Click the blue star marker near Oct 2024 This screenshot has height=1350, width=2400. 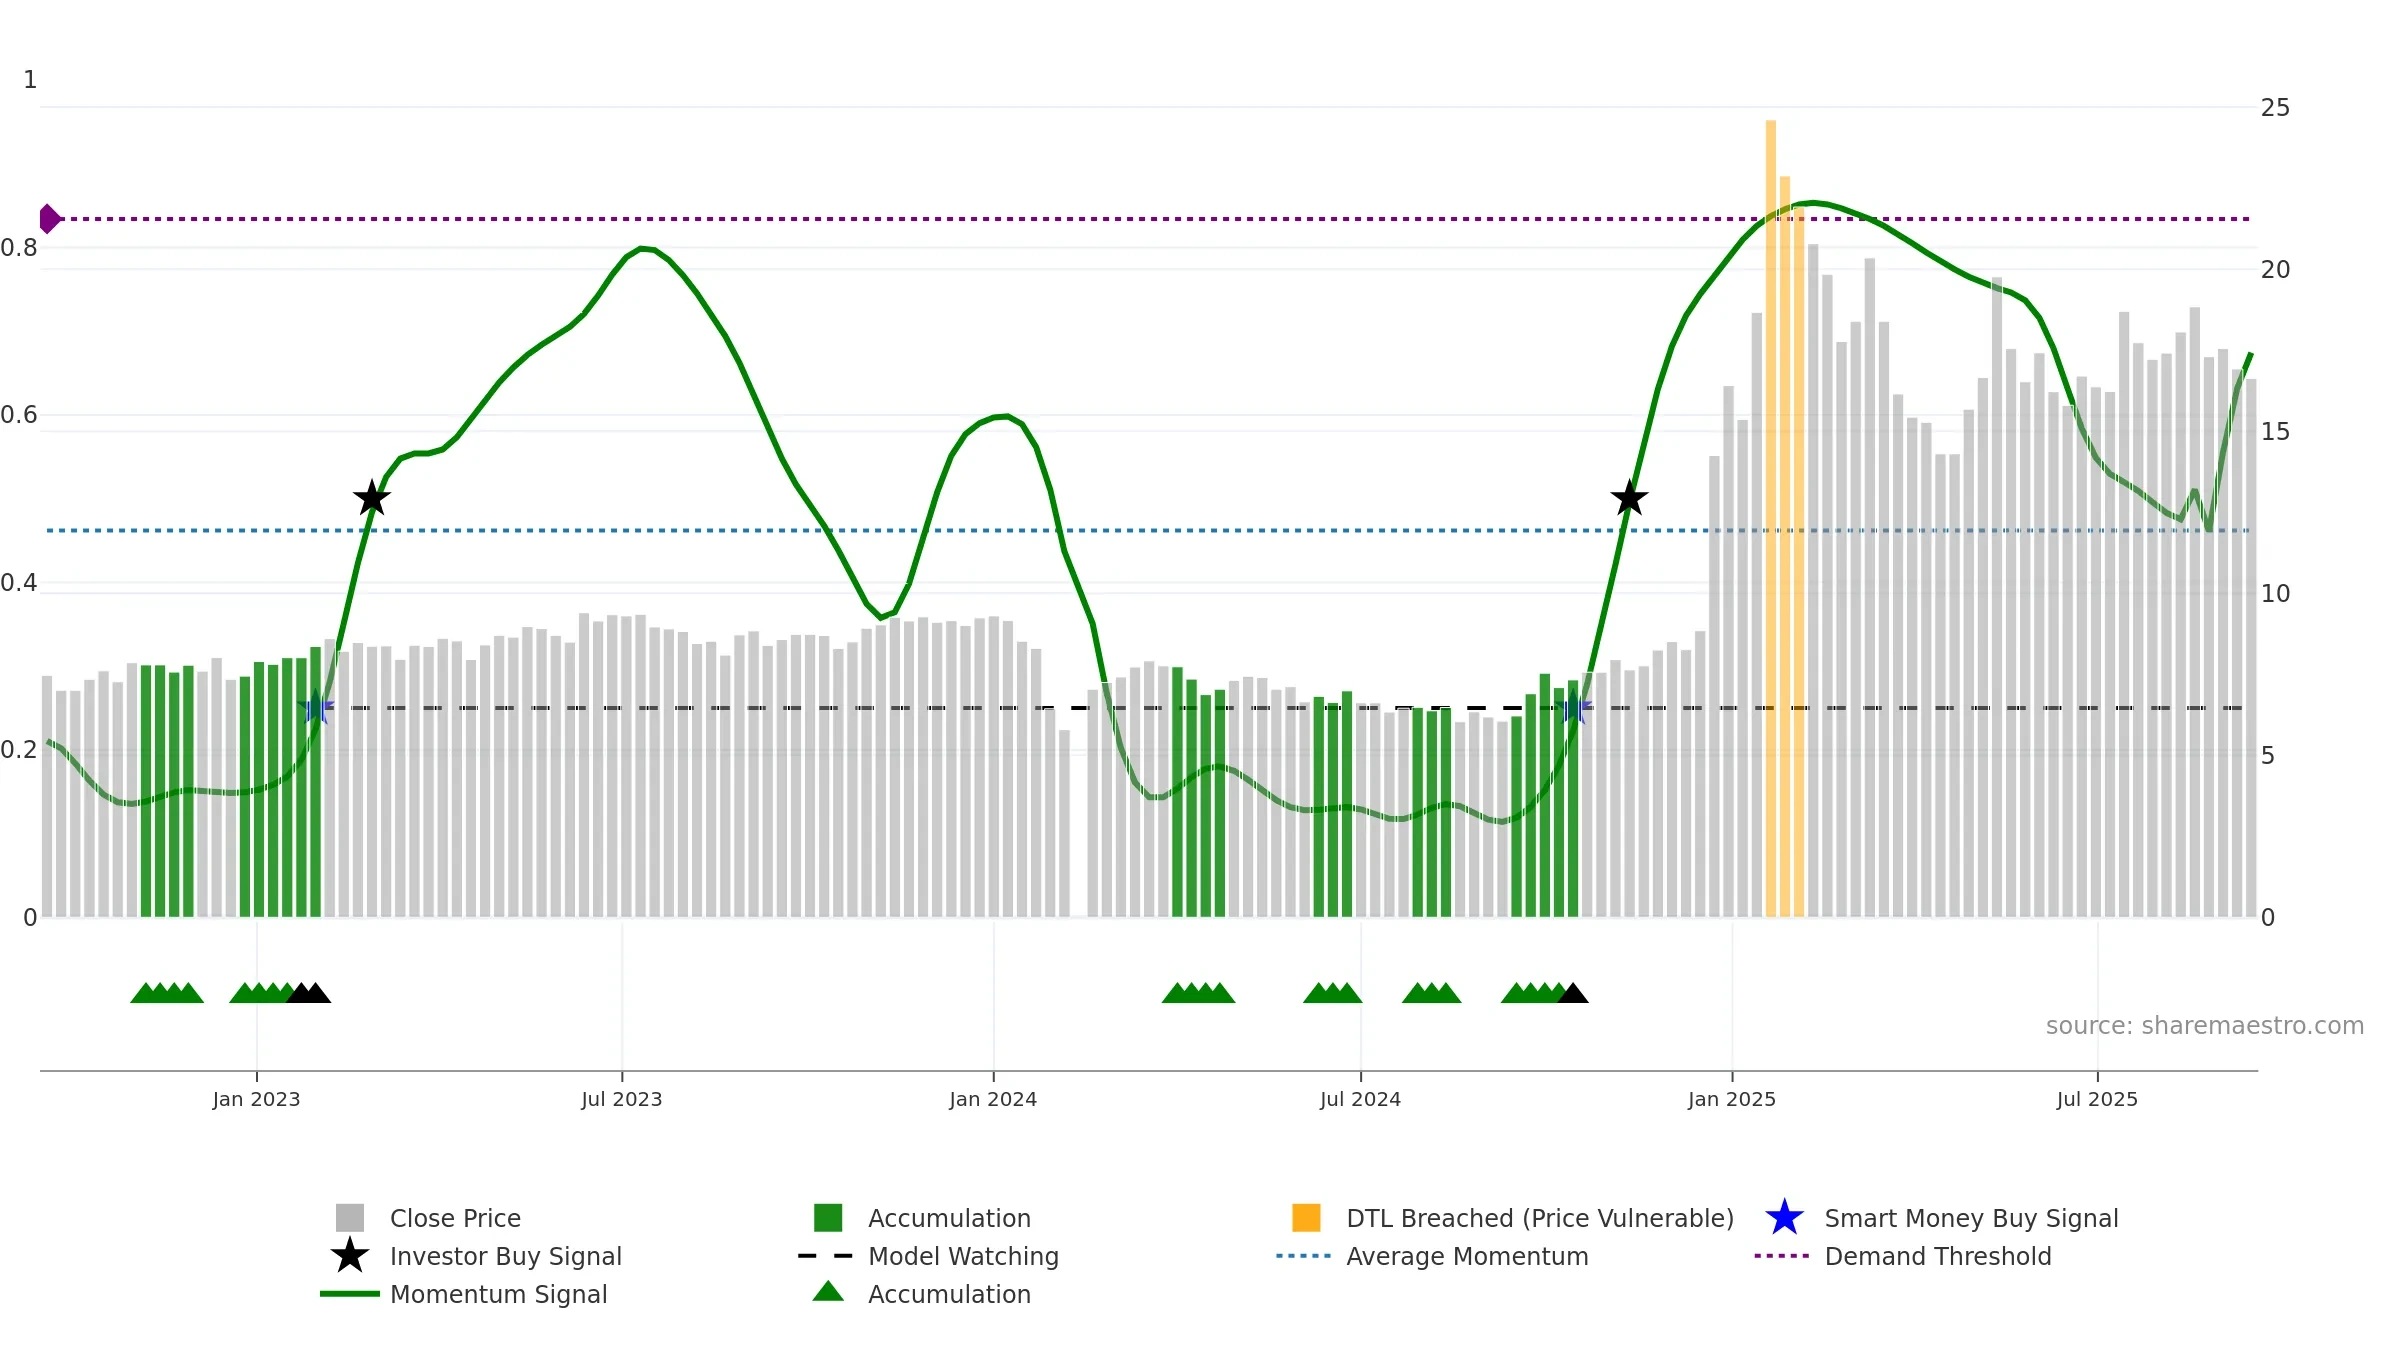(1573, 708)
